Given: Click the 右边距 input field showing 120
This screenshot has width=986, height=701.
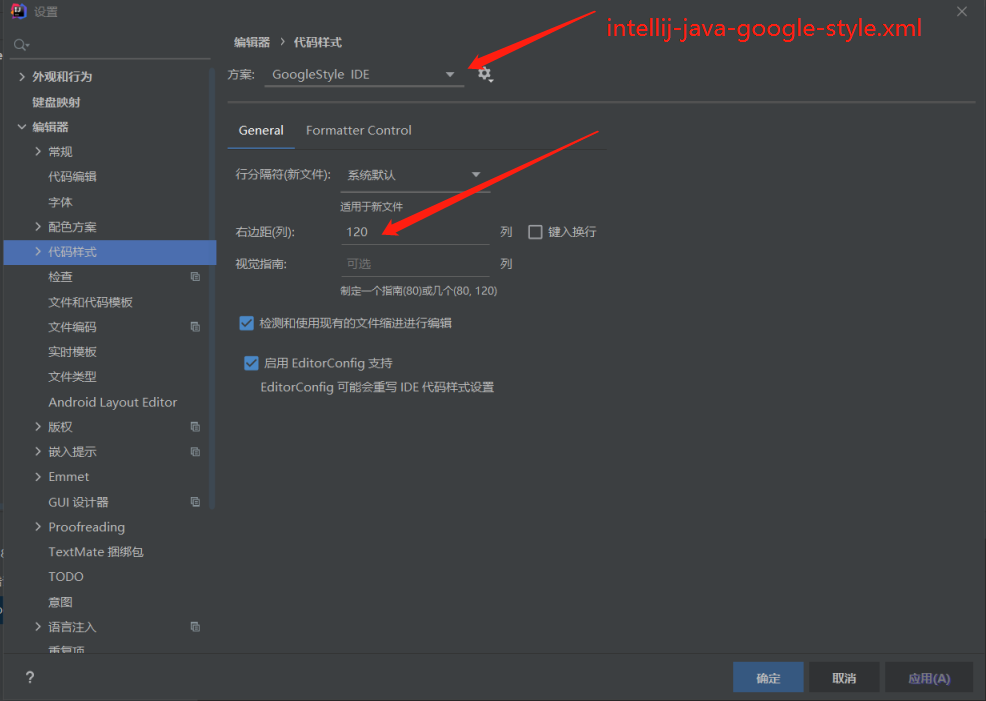Looking at the screenshot, I should (415, 232).
